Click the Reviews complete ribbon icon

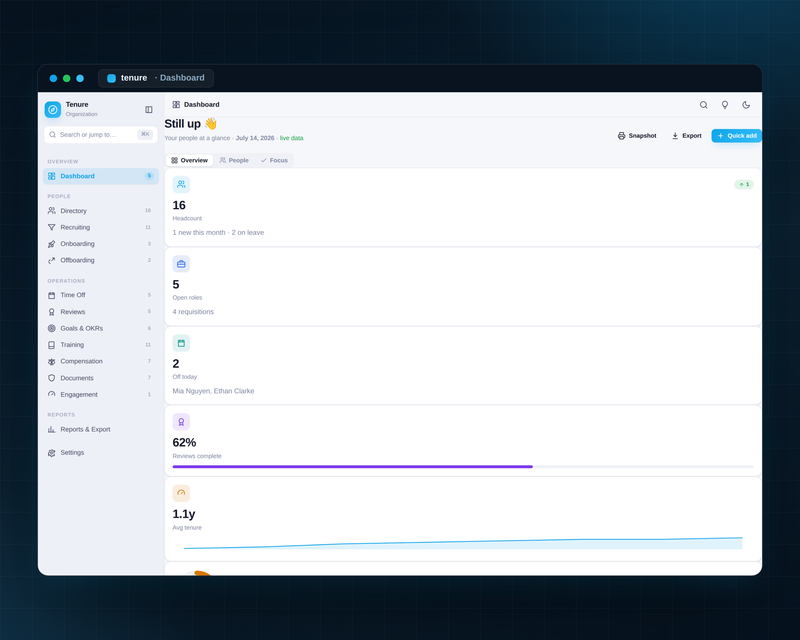tap(181, 422)
